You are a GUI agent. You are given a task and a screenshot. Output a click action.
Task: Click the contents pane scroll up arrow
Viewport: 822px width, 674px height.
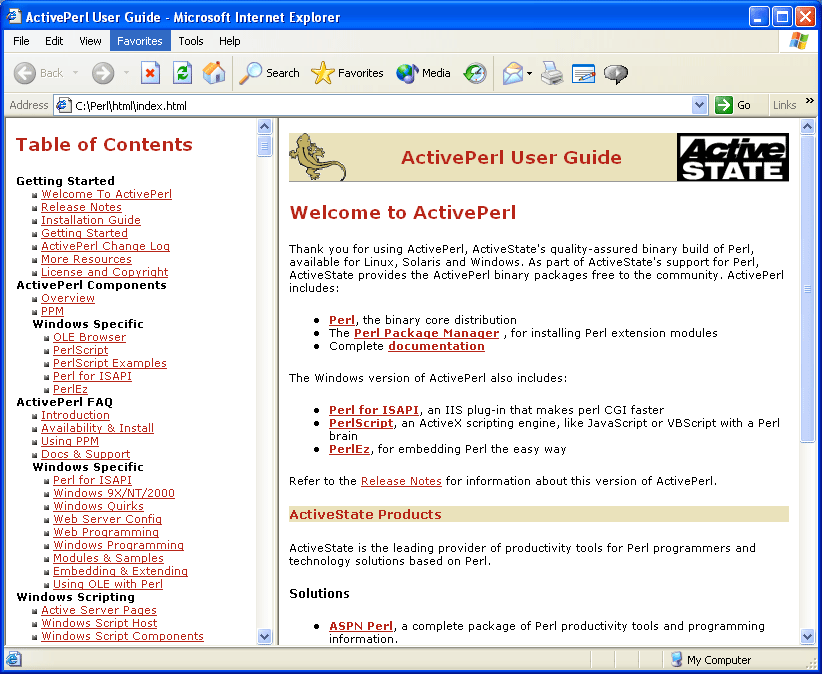265,126
